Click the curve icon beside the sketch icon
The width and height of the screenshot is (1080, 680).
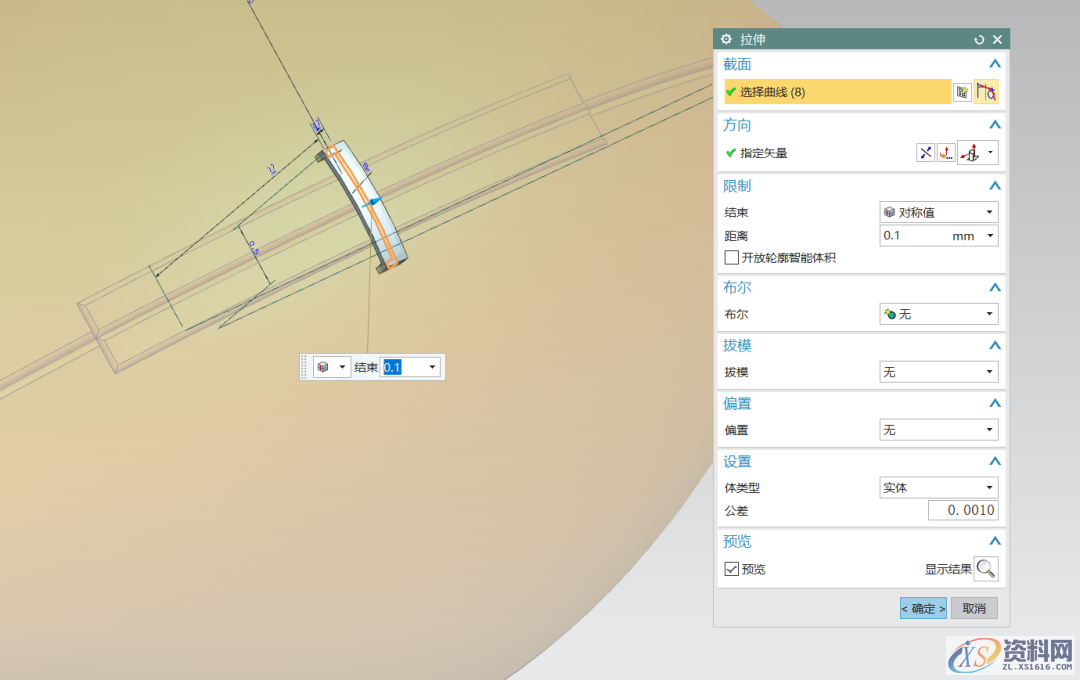coord(986,92)
